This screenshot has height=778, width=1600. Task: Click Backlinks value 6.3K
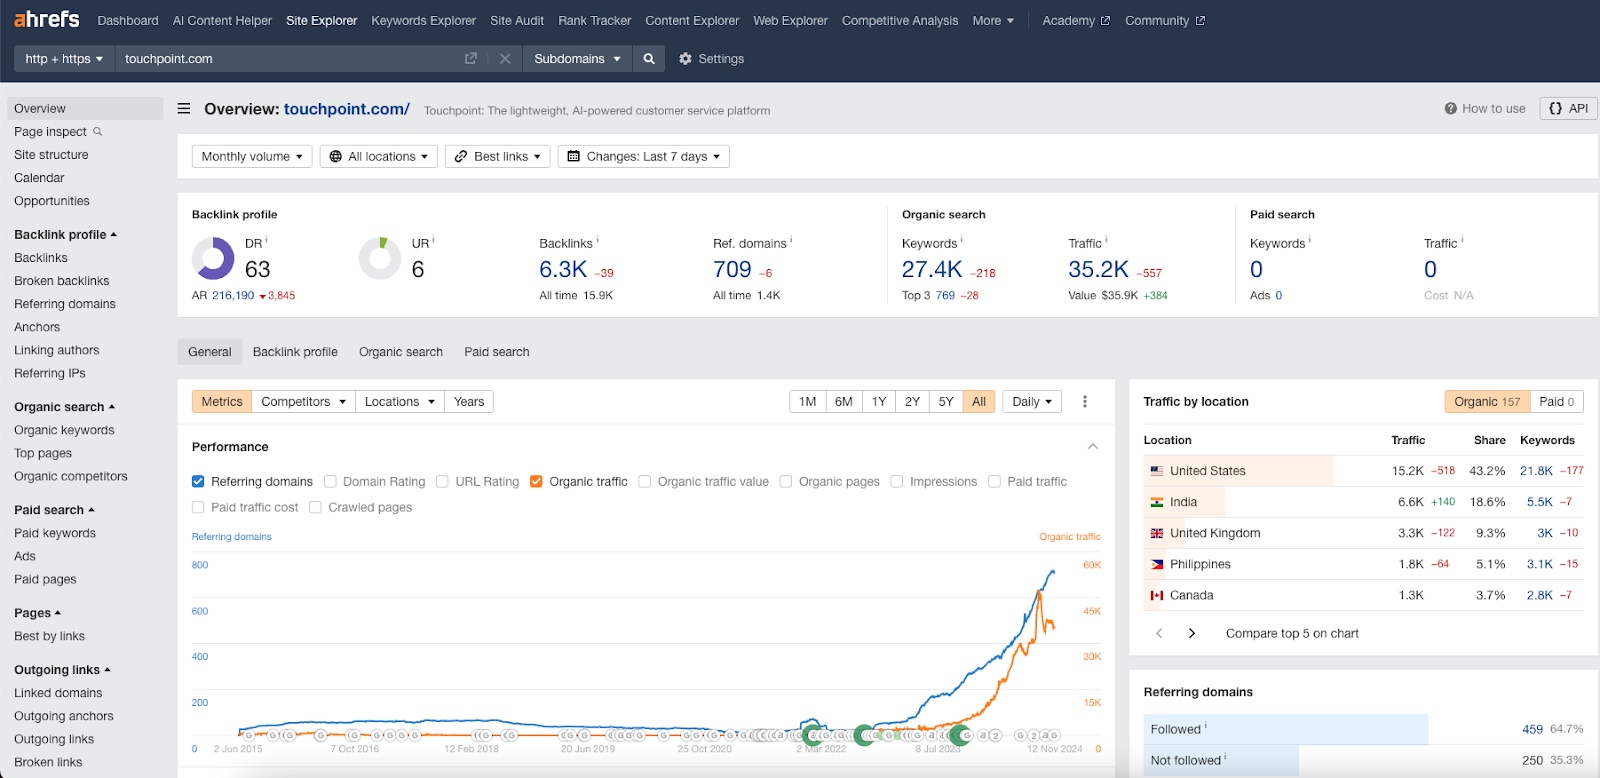563,270
